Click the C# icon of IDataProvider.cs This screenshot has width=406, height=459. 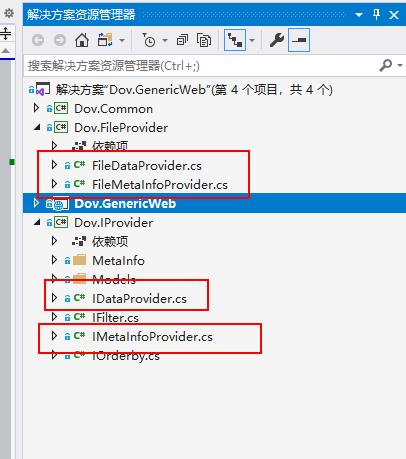coord(79,298)
